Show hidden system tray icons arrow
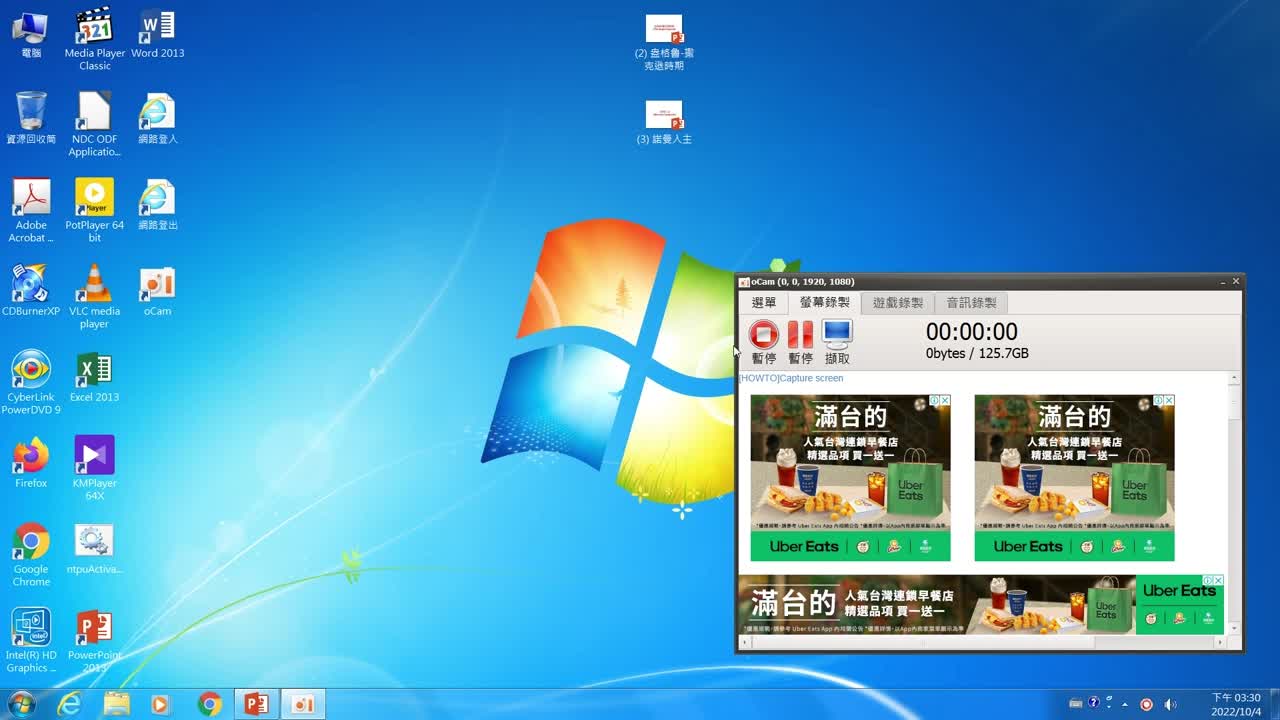 point(1126,704)
